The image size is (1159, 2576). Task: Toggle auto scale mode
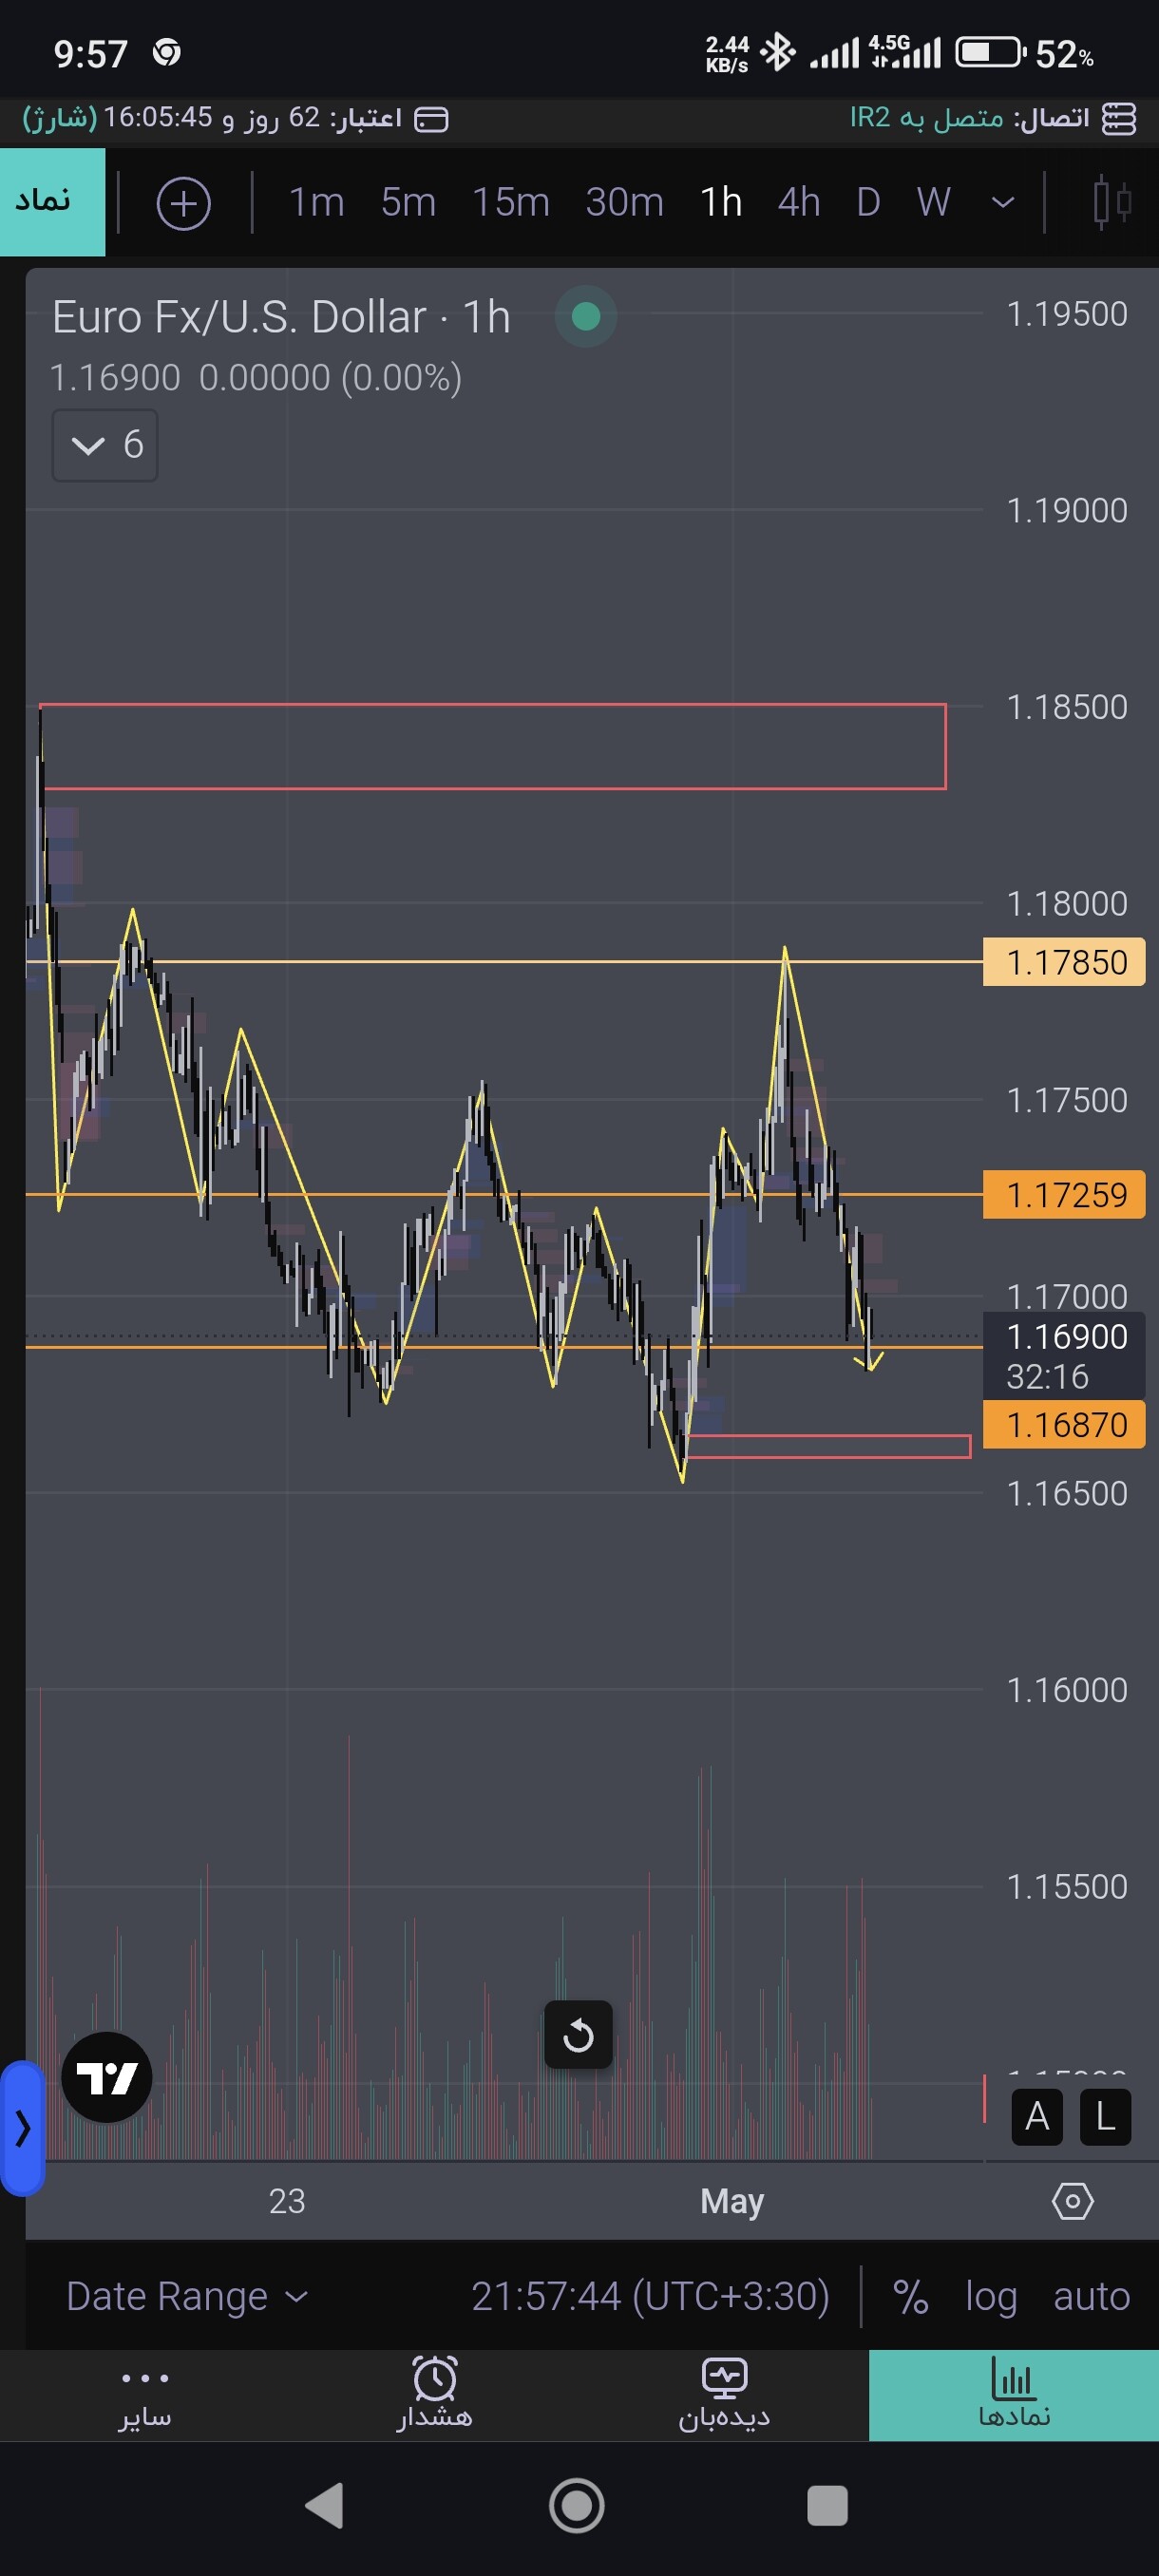(1091, 2296)
